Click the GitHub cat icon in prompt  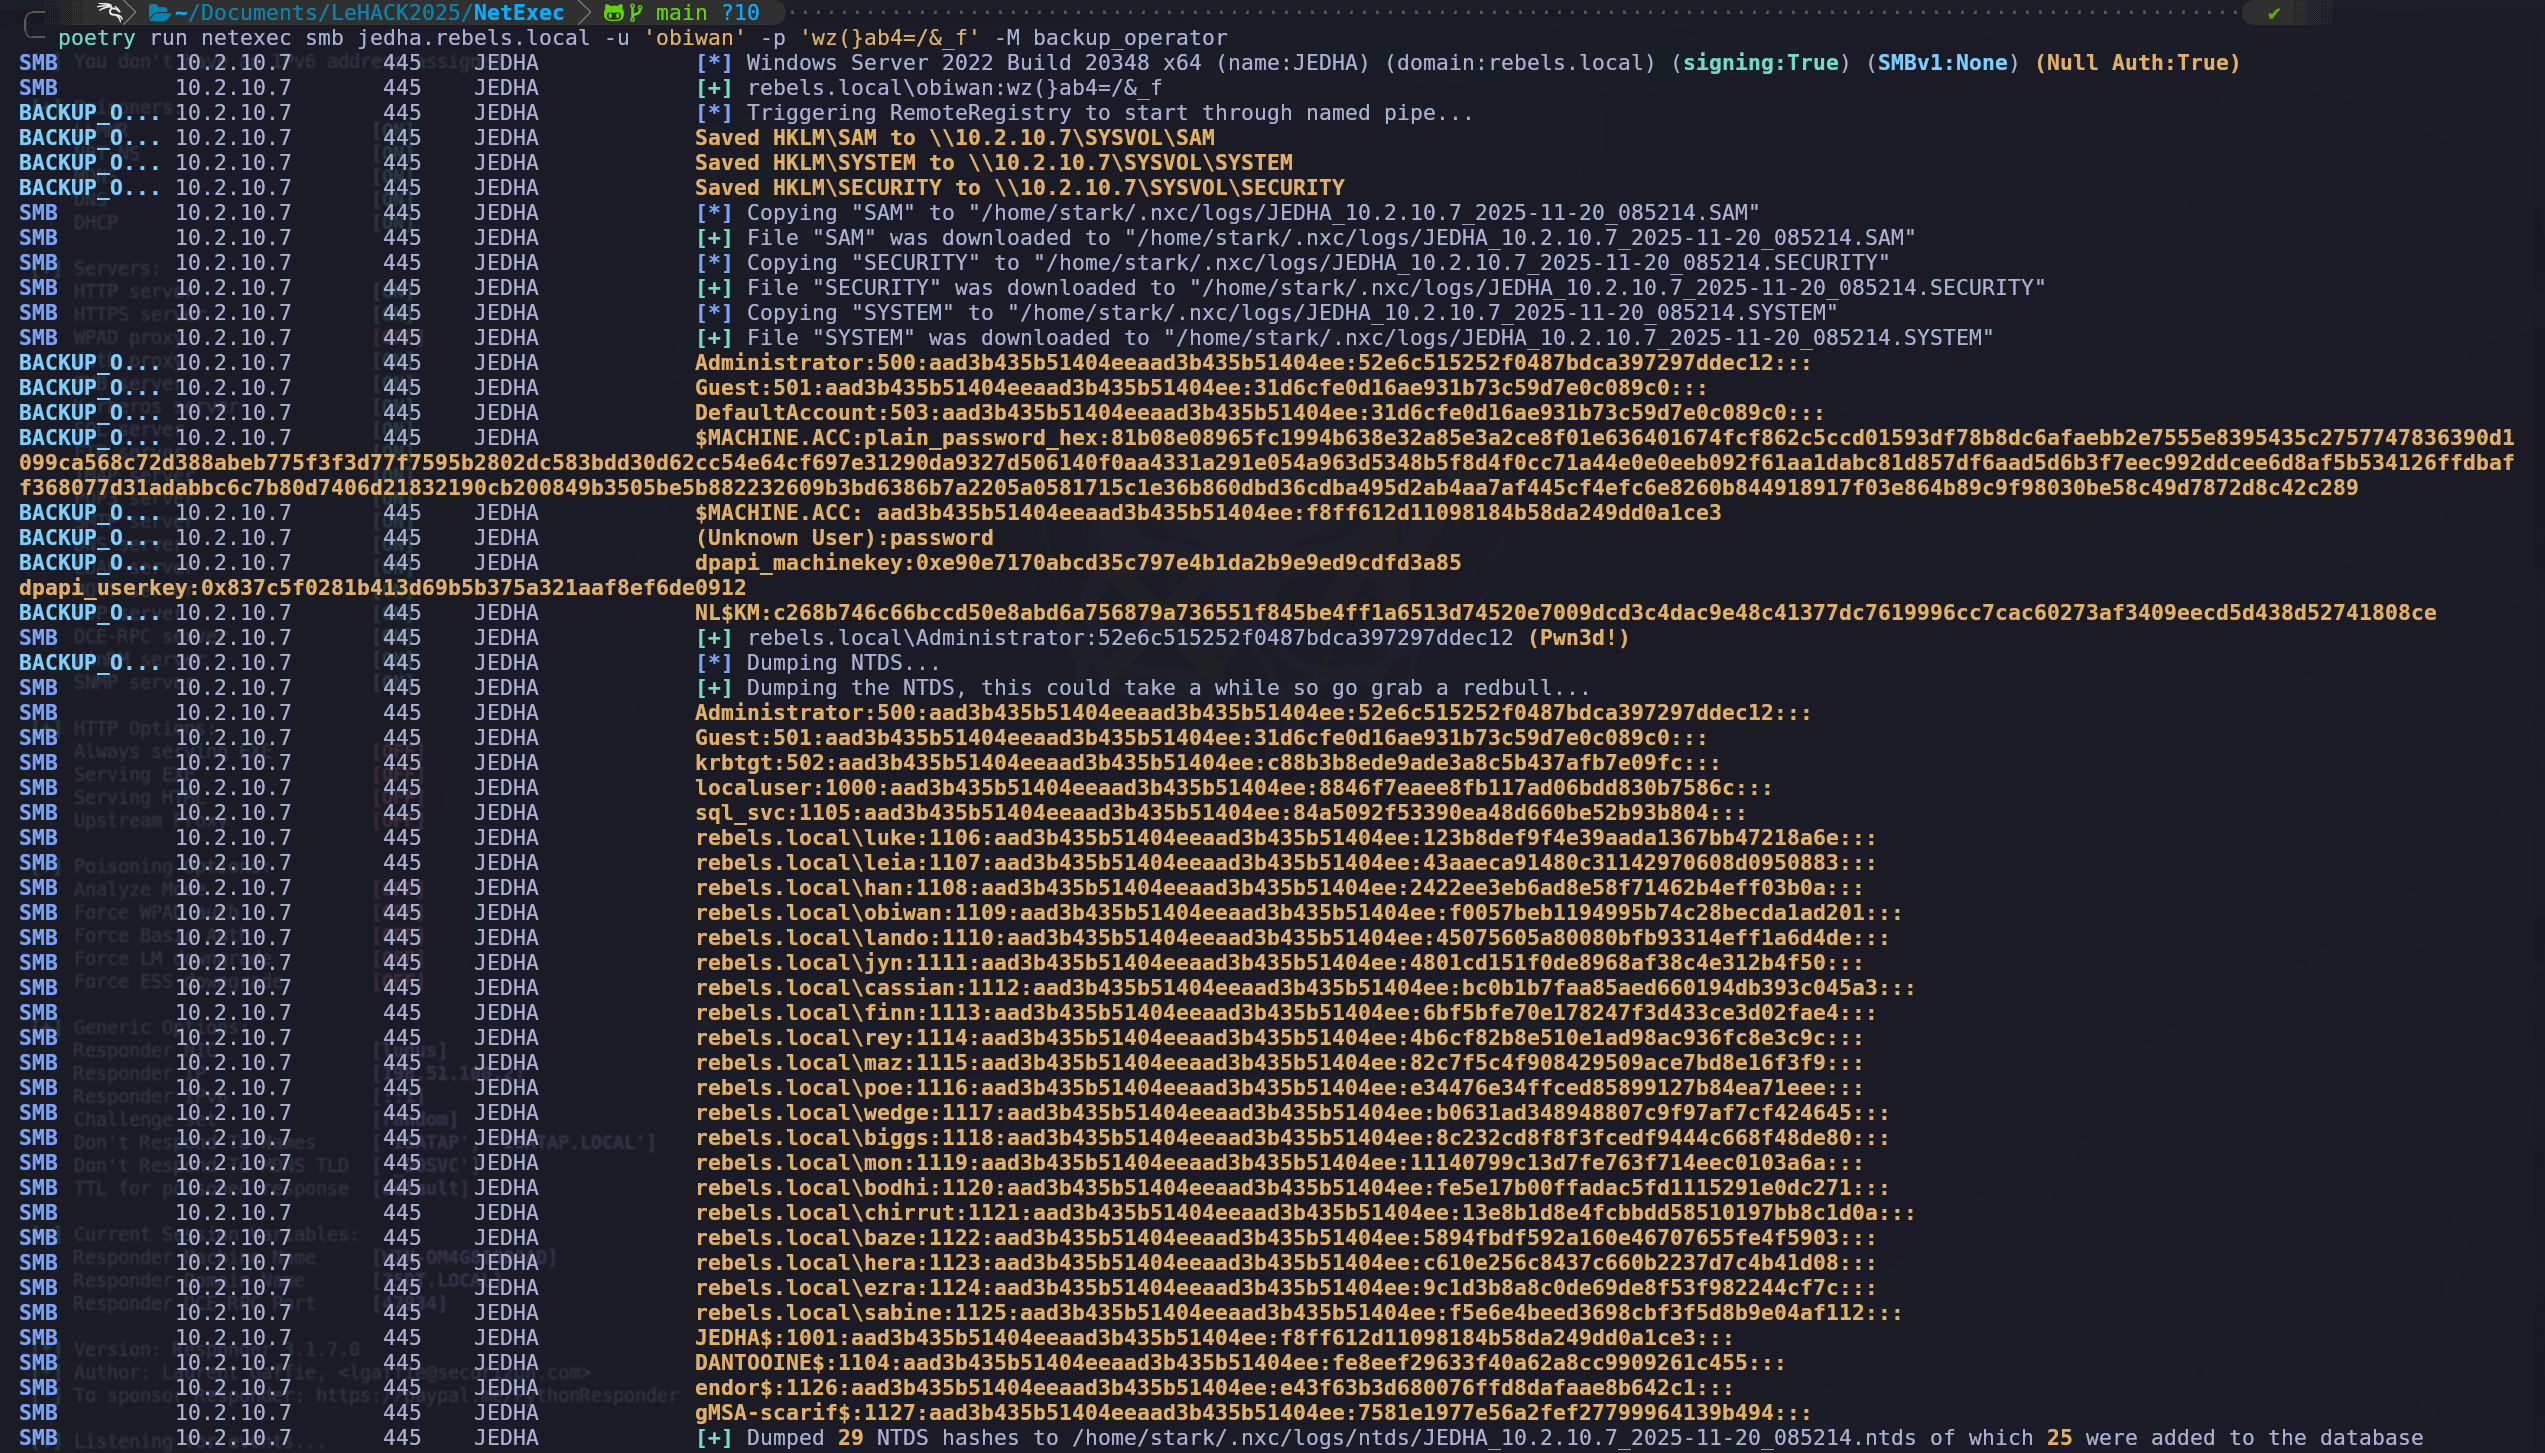[x=612, y=12]
